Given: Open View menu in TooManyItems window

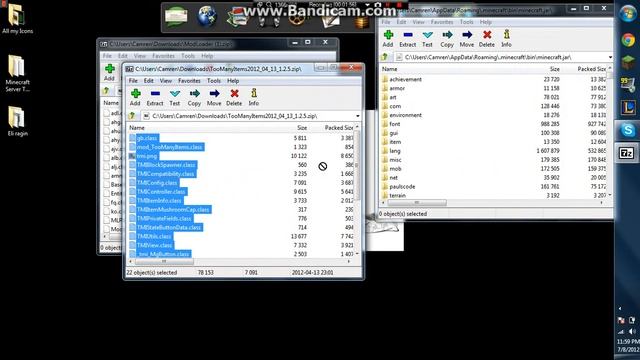Looking at the screenshot, I should [166, 81].
